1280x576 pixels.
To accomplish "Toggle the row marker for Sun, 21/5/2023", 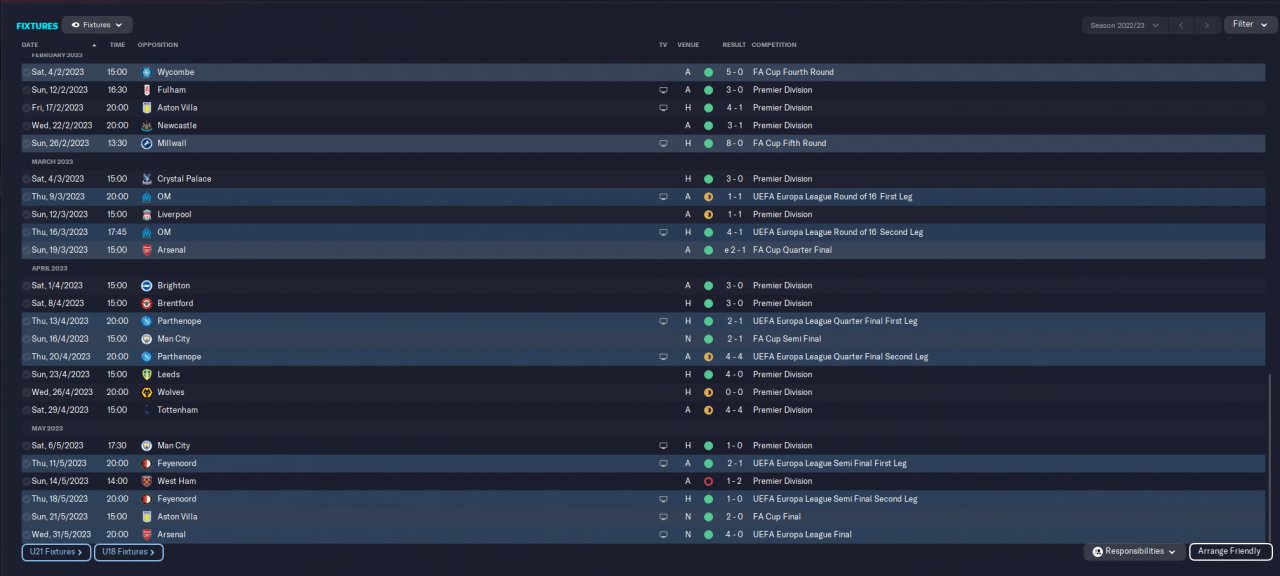I will 26,517.
